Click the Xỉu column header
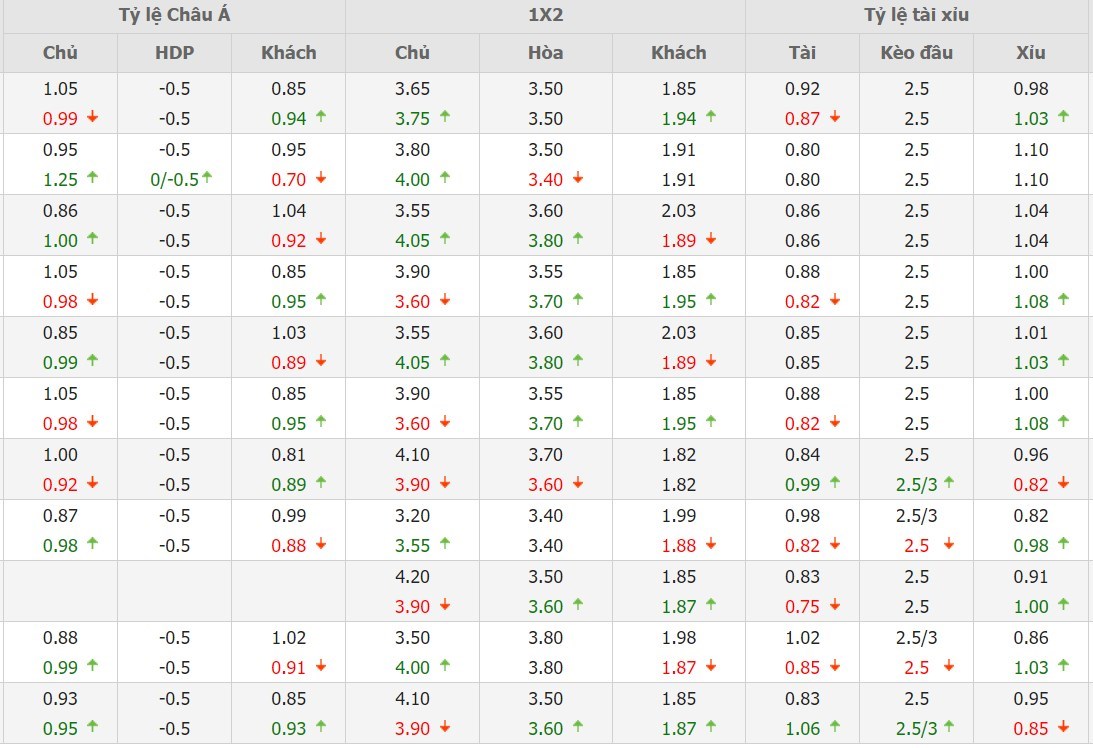 tap(1030, 53)
